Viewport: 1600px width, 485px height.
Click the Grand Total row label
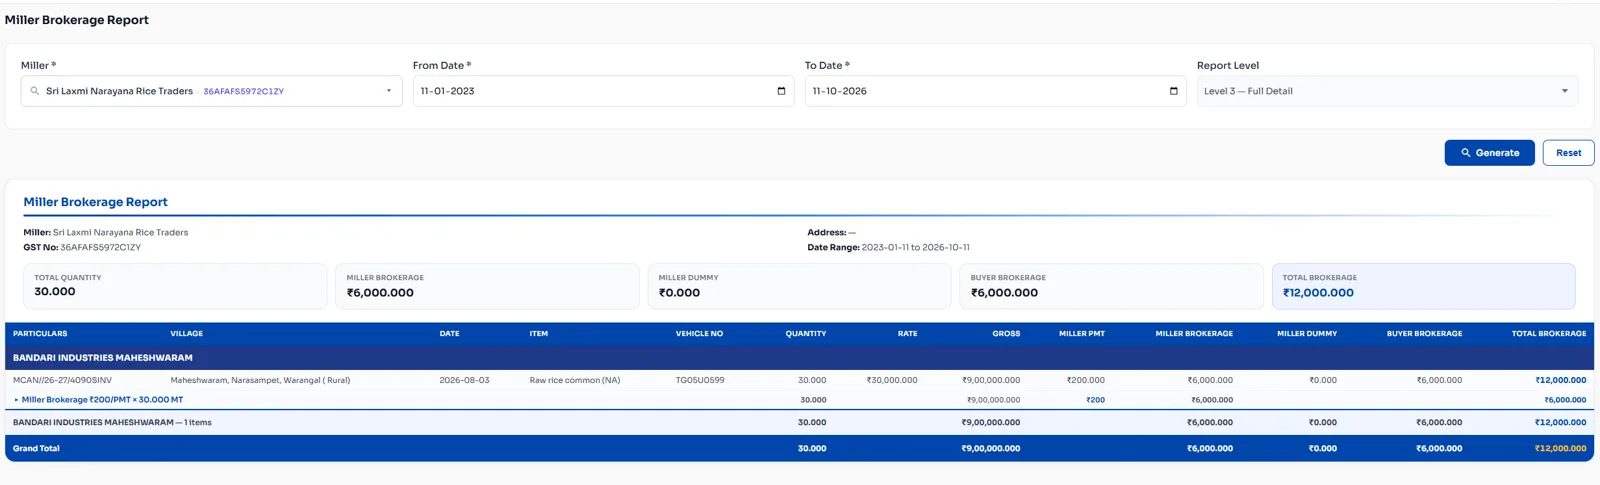[36, 449]
